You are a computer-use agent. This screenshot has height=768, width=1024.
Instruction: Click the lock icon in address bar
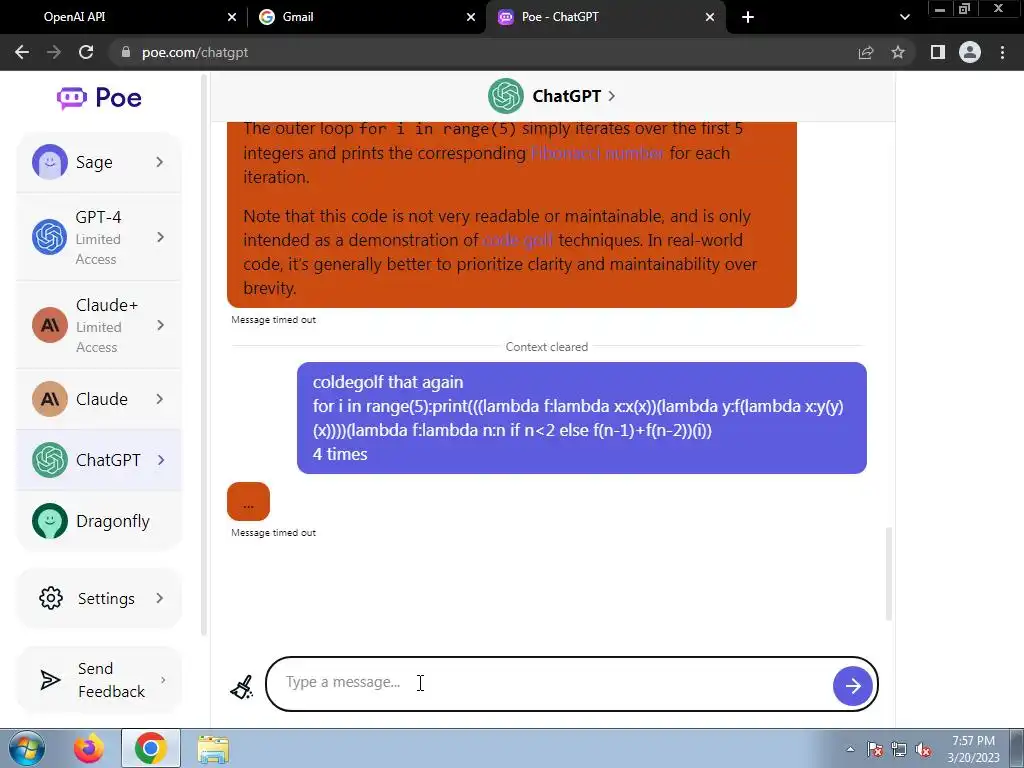point(126,52)
